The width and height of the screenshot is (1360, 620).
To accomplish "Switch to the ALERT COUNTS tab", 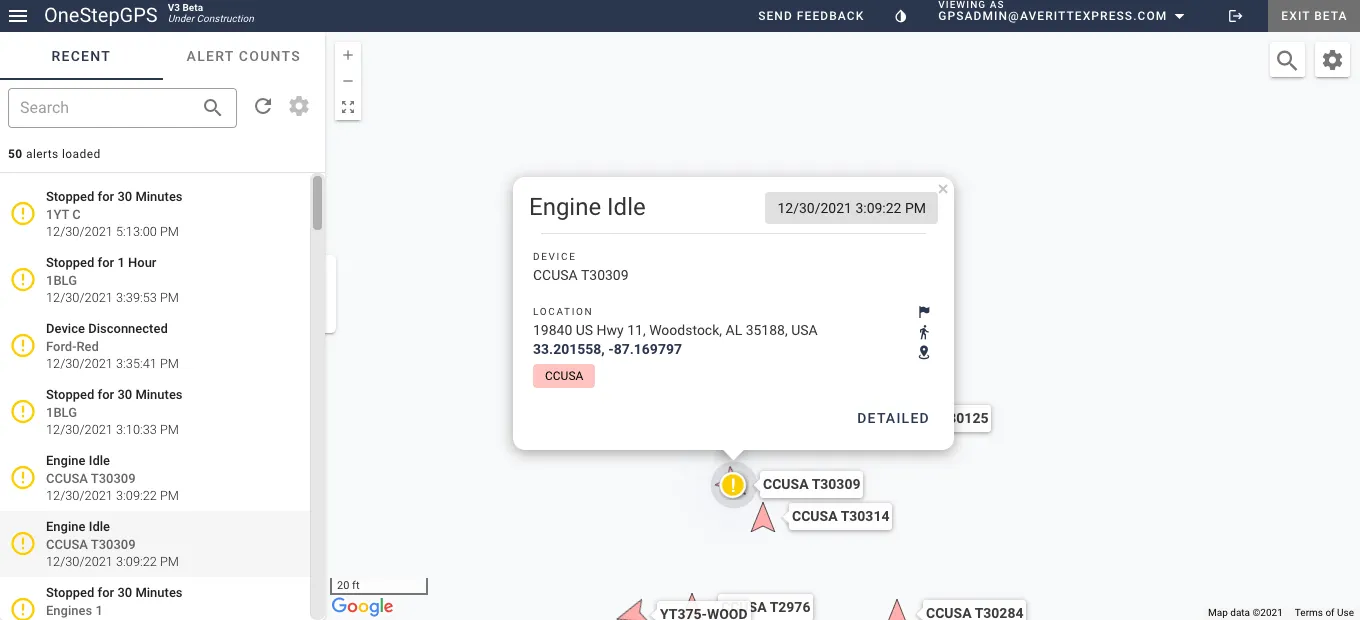I will 243,57.
